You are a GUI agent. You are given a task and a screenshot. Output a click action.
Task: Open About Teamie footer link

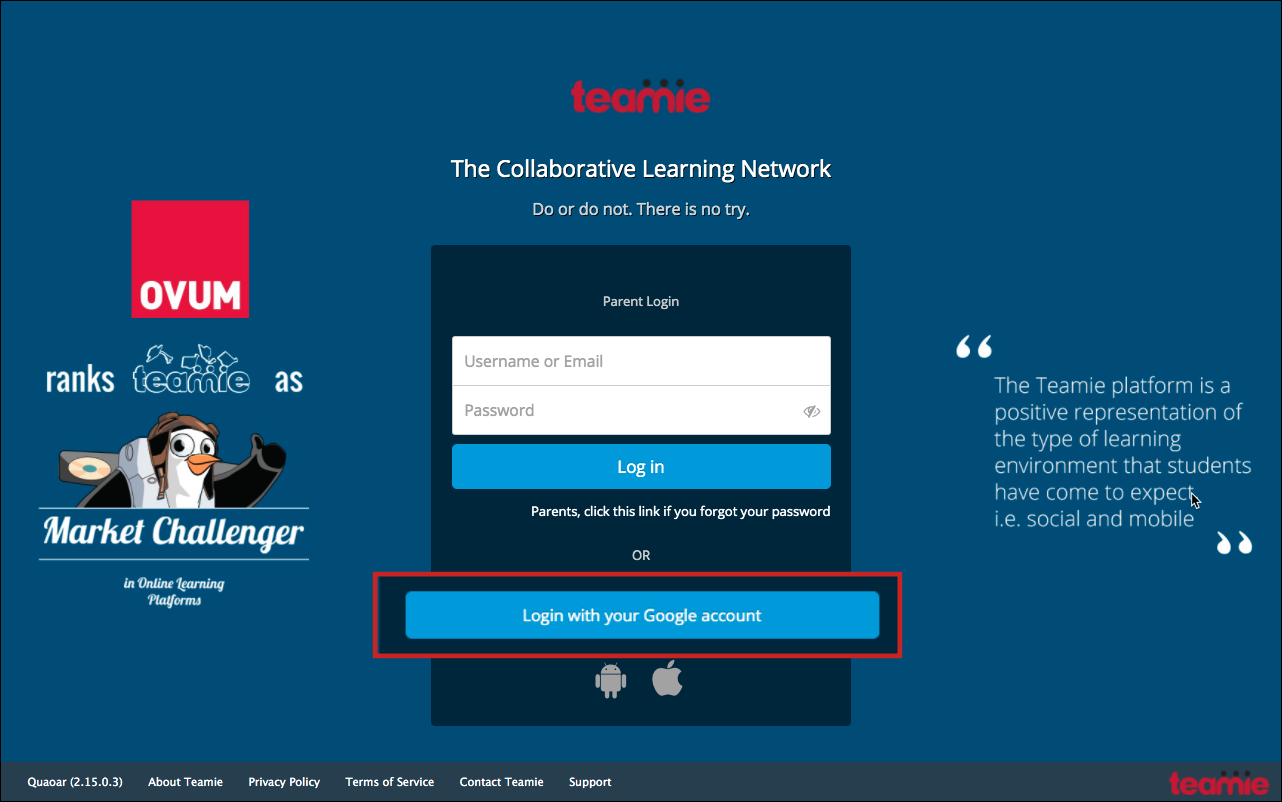(185, 782)
